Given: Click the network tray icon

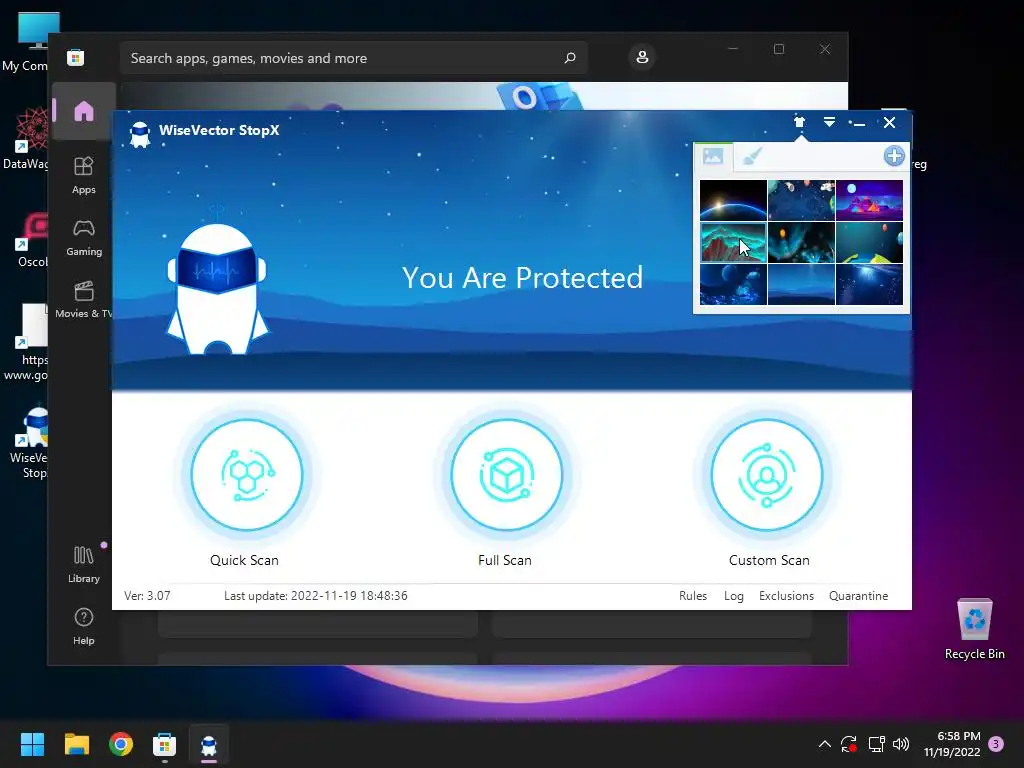Looking at the screenshot, I should tap(876, 744).
